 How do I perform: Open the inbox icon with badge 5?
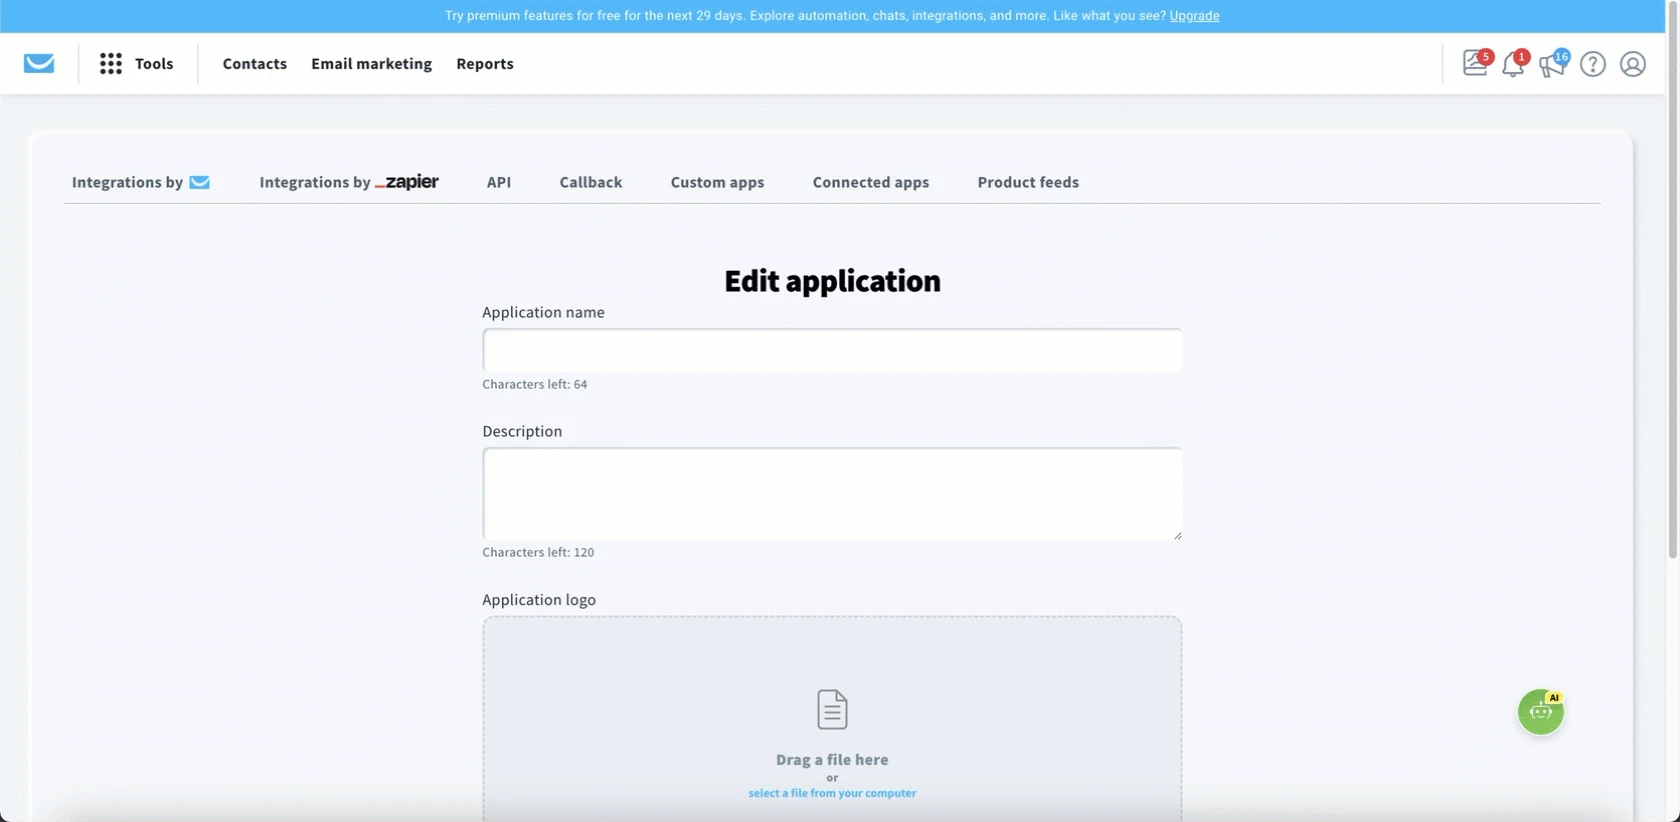coord(1476,63)
